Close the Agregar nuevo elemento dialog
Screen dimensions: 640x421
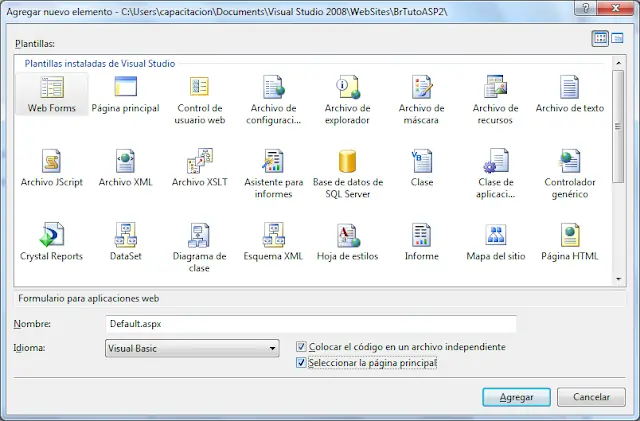click(x=616, y=8)
